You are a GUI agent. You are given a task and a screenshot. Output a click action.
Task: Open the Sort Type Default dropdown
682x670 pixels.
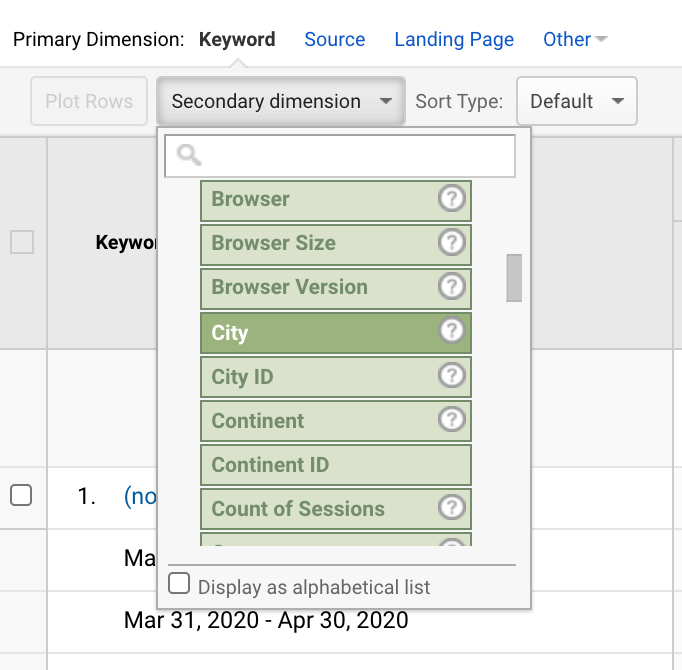click(x=576, y=101)
